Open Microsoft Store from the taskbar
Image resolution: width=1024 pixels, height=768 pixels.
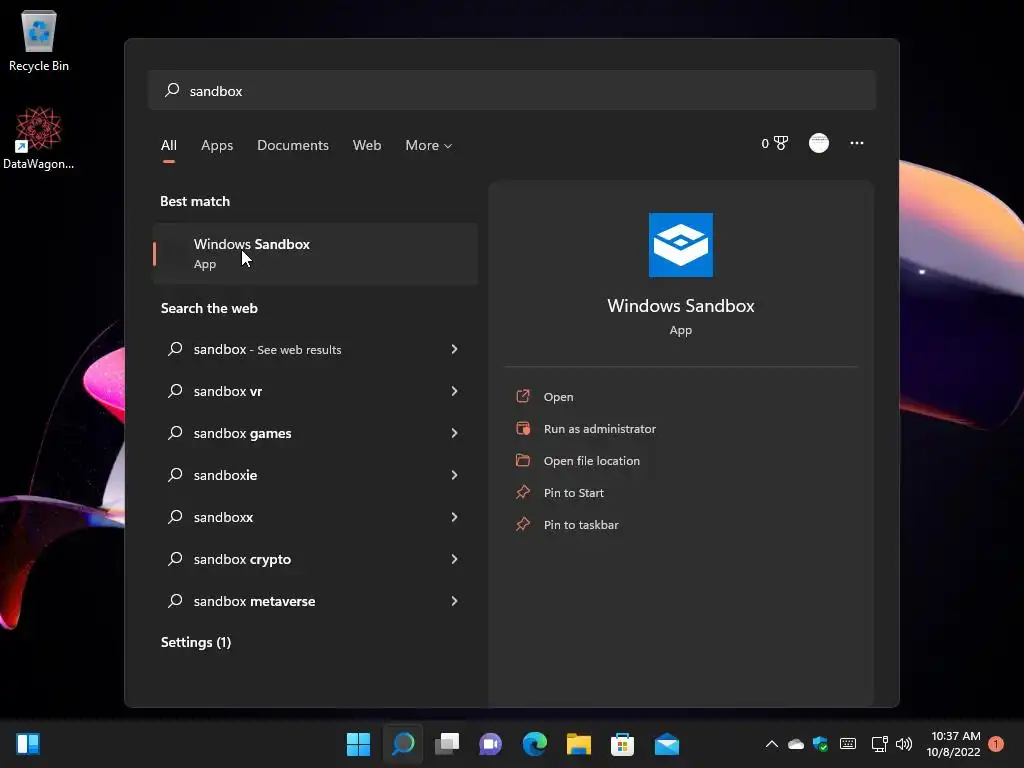click(622, 744)
